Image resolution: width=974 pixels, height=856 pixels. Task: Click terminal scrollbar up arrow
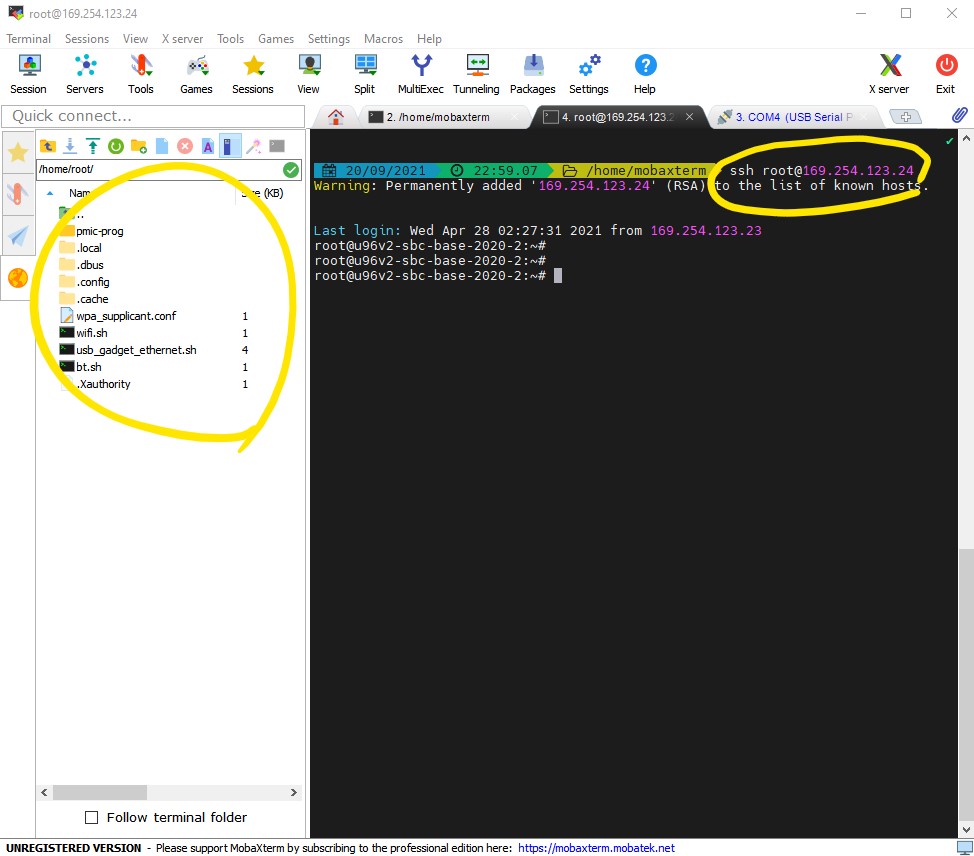point(966,139)
